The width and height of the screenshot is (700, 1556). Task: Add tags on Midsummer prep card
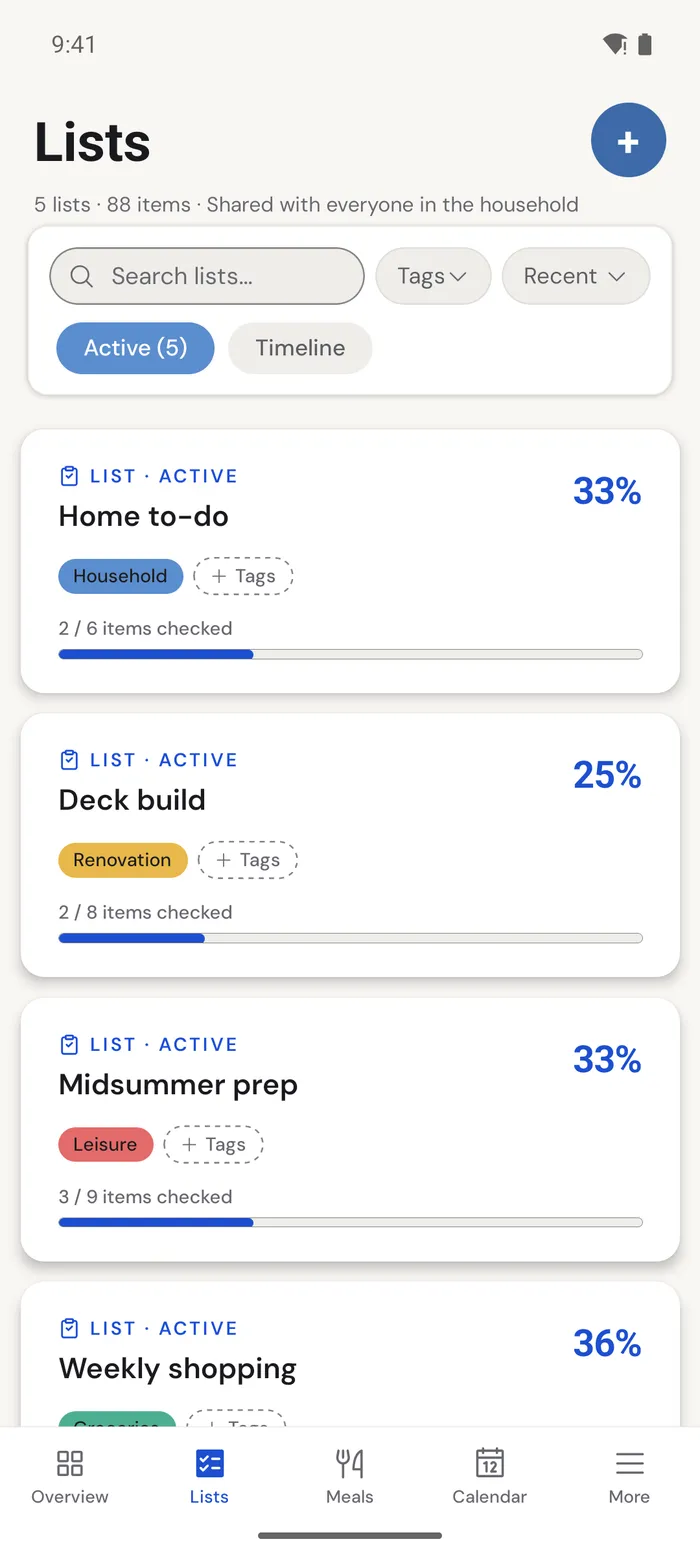tap(213, 1144)
